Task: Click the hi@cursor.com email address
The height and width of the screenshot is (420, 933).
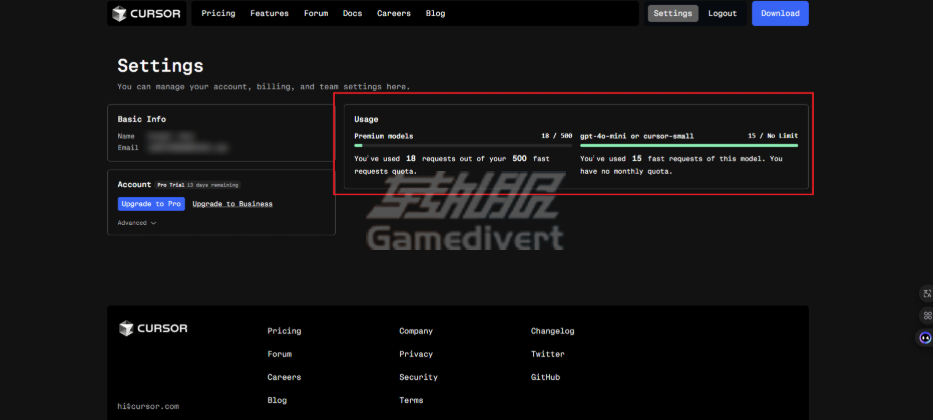Action: click(148, 406)
